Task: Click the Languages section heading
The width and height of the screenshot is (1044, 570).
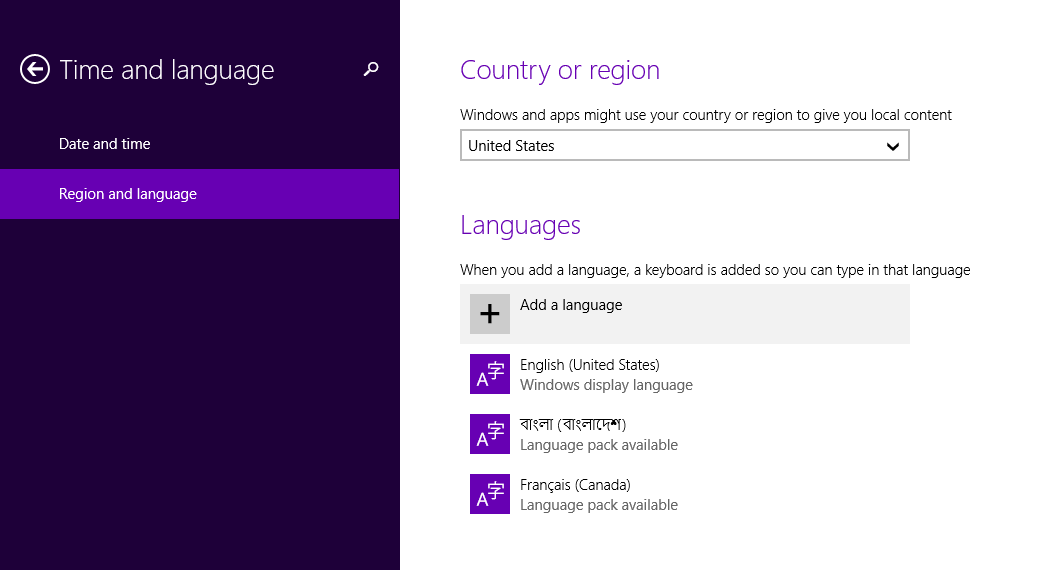Action: [520, 225]
